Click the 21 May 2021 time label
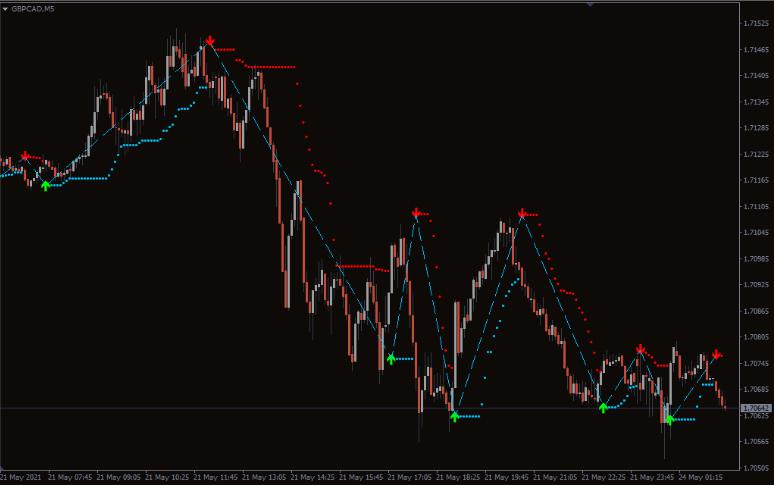Screen dimensions: 775x487 [x=21, y=478]
